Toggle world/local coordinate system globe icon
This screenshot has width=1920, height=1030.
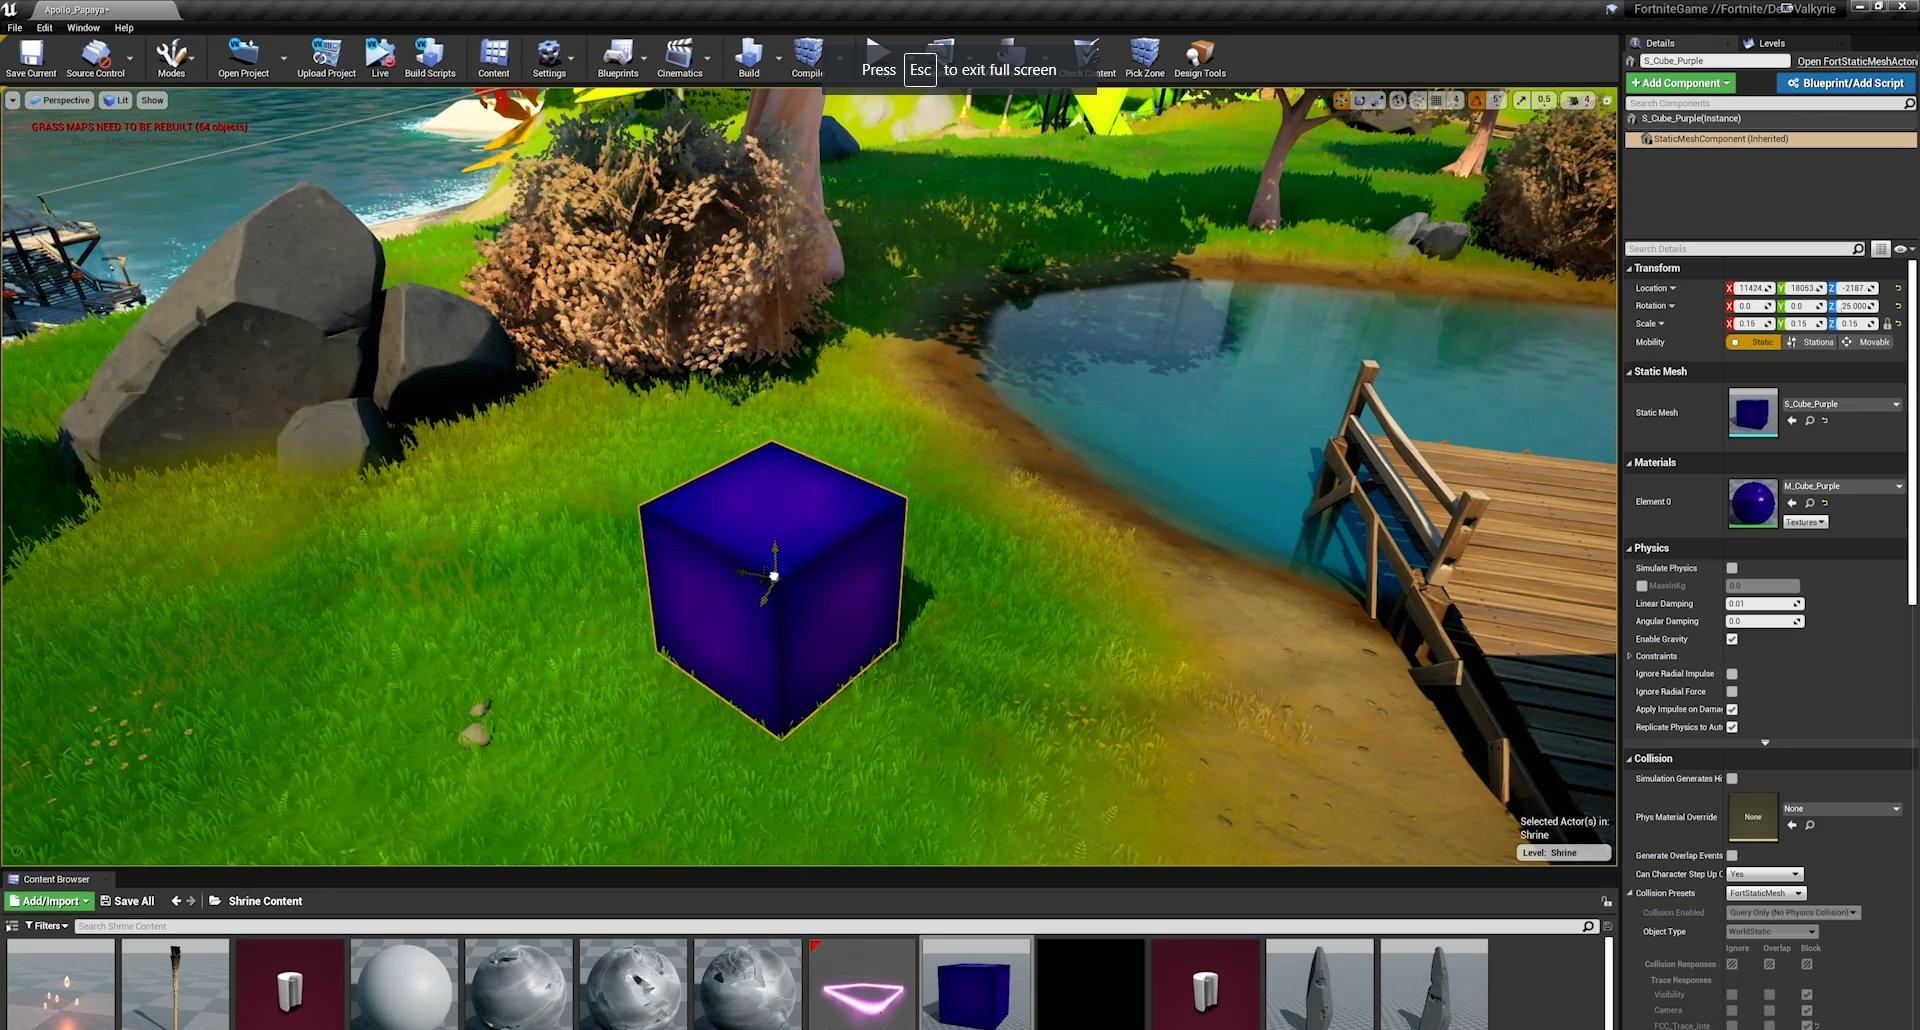click(x=1398, y=100)
